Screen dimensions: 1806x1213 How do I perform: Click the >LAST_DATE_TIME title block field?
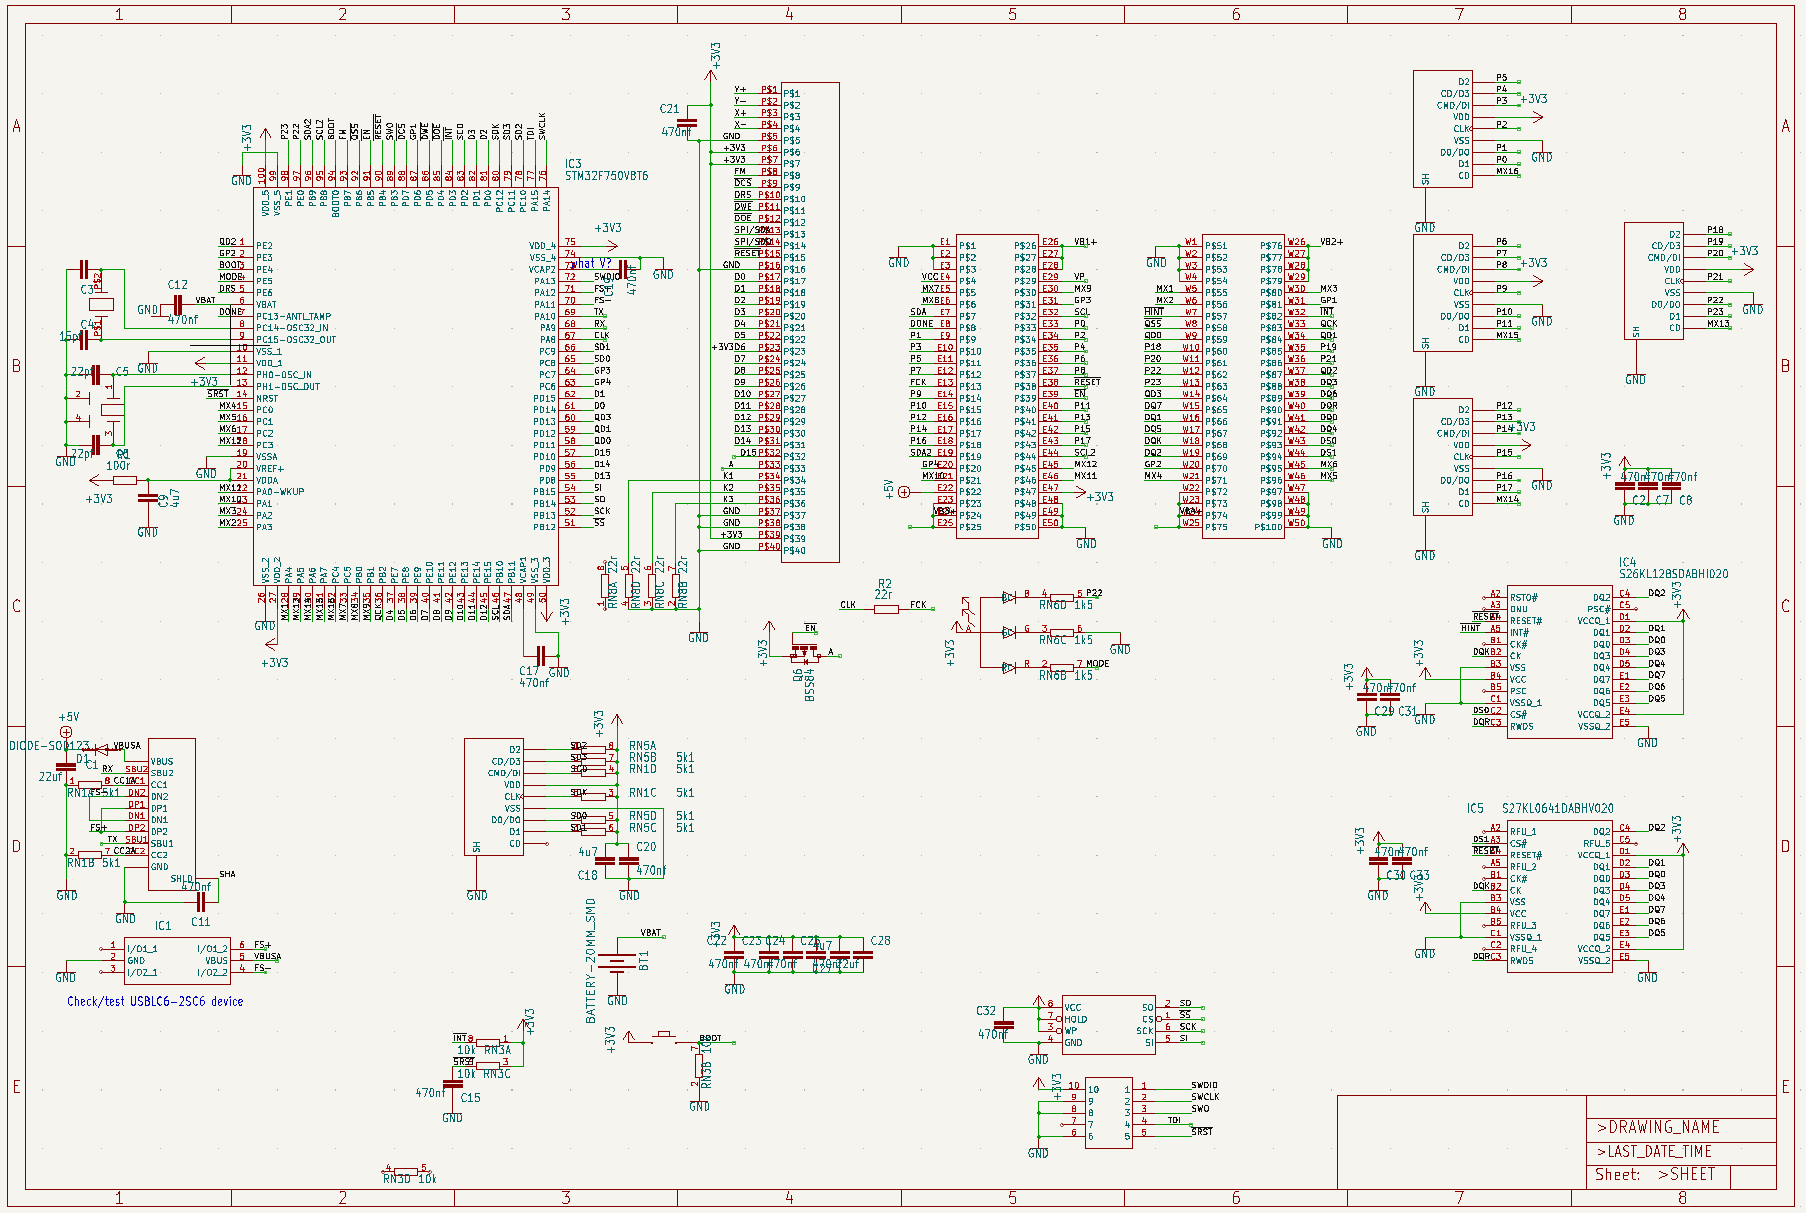[1655, 1151]
